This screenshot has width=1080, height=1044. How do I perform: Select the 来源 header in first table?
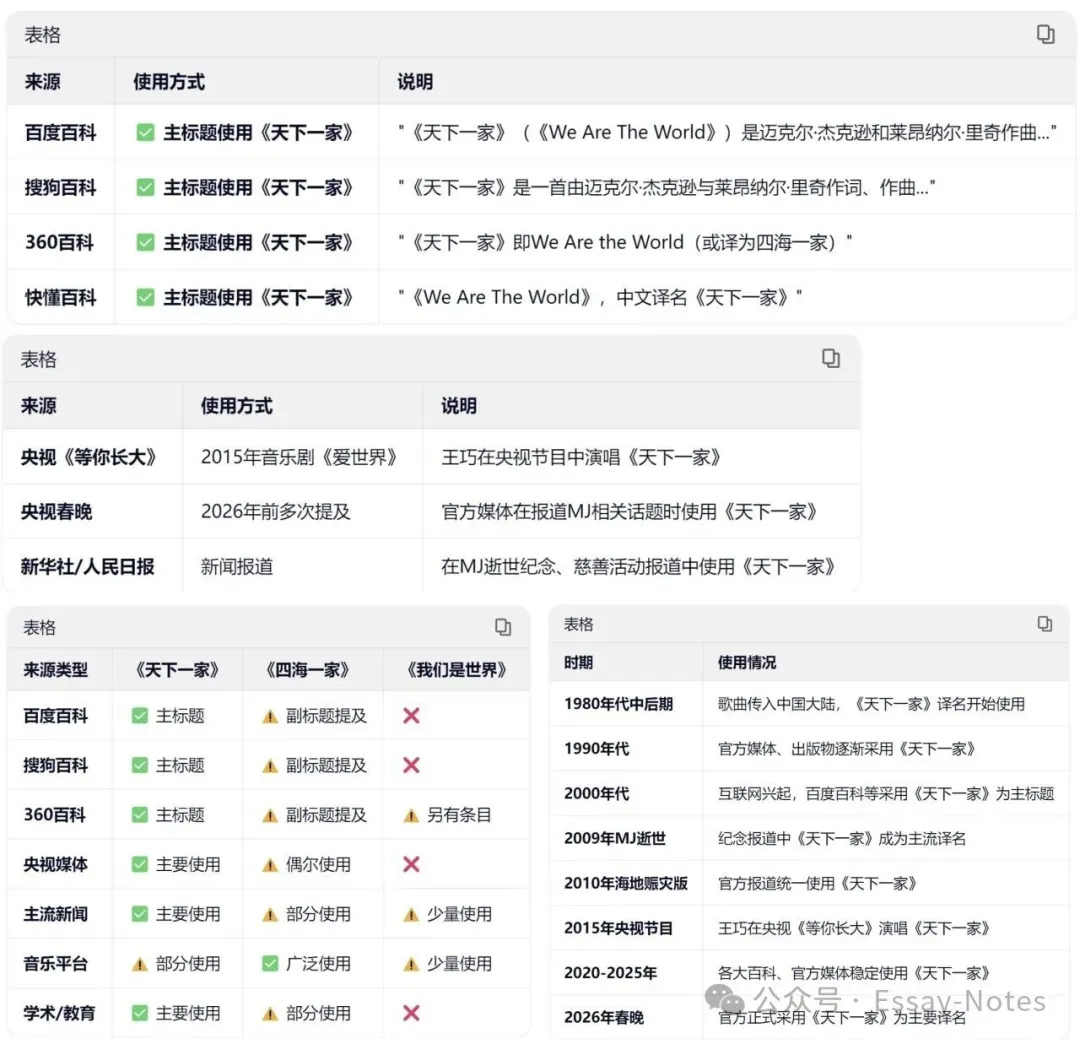(43, 82)
